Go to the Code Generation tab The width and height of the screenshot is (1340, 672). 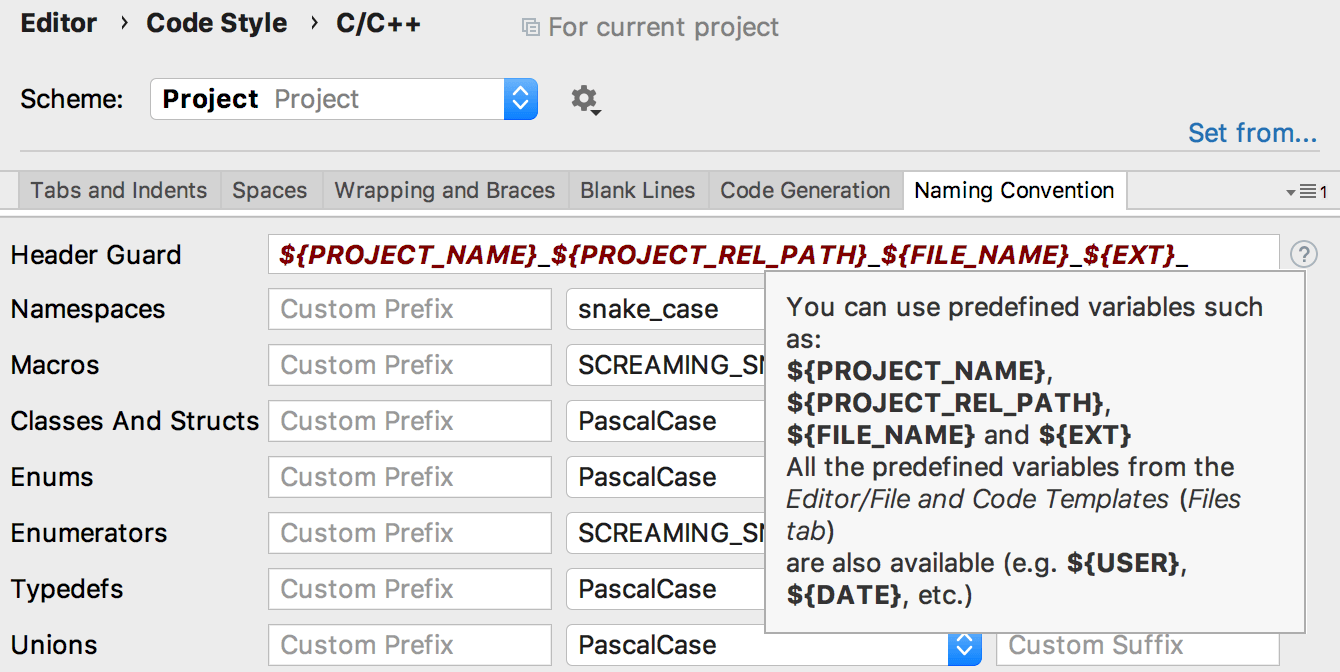[805, 190]
